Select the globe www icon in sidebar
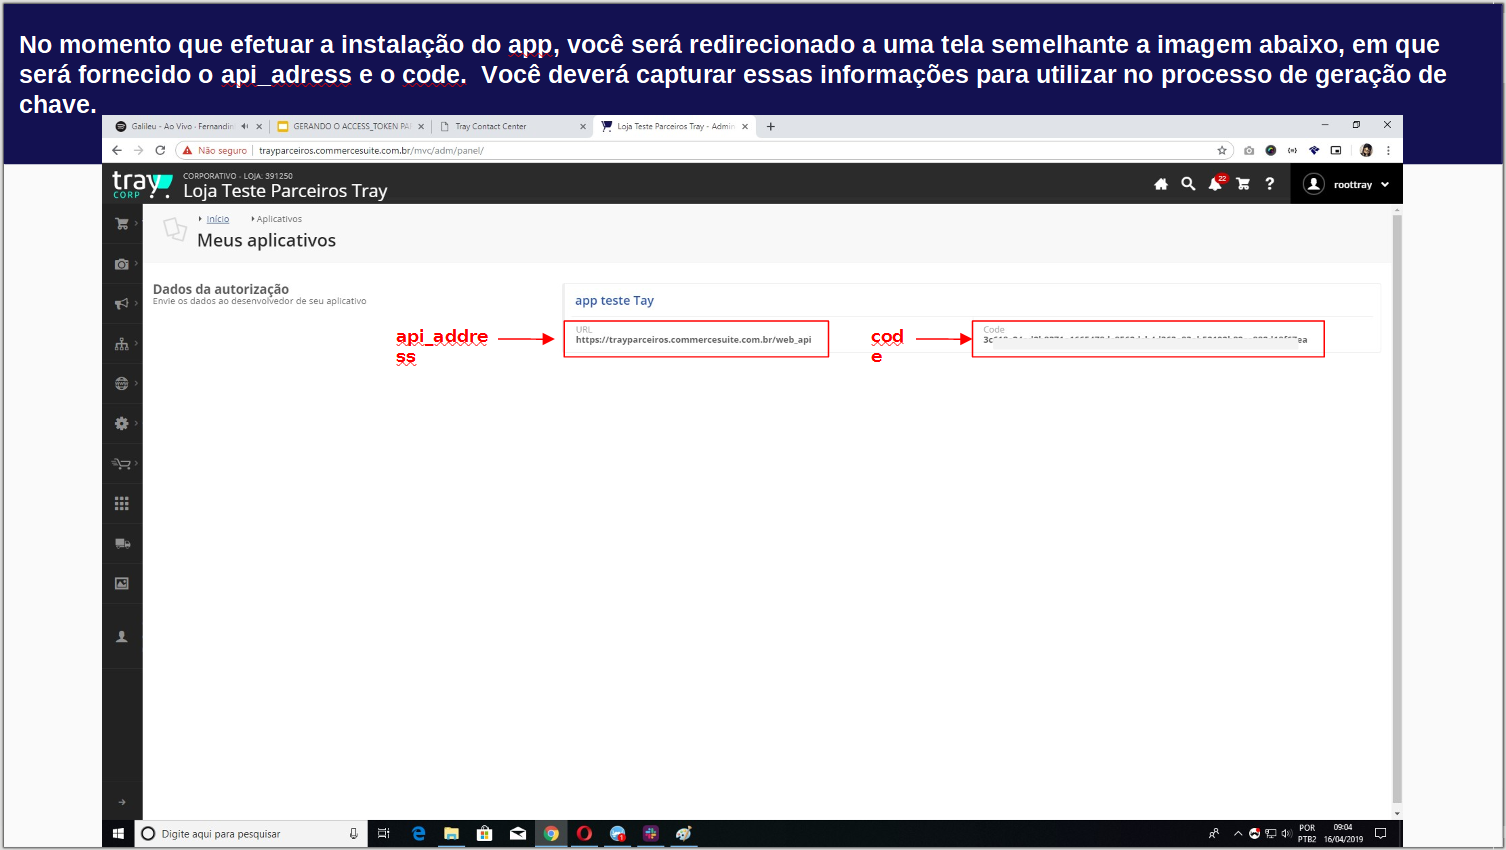The height and width of the screenshot is (850, 1506). pos(122,384)
